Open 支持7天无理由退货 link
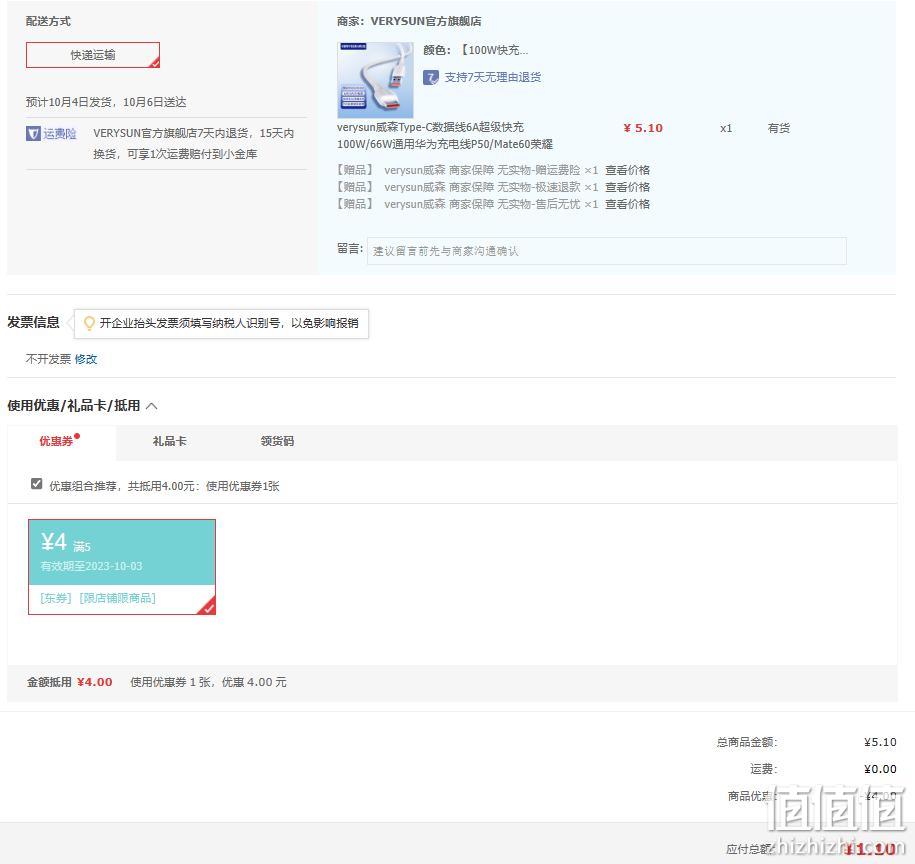This screenshot has height=864, width=915. 493,77
